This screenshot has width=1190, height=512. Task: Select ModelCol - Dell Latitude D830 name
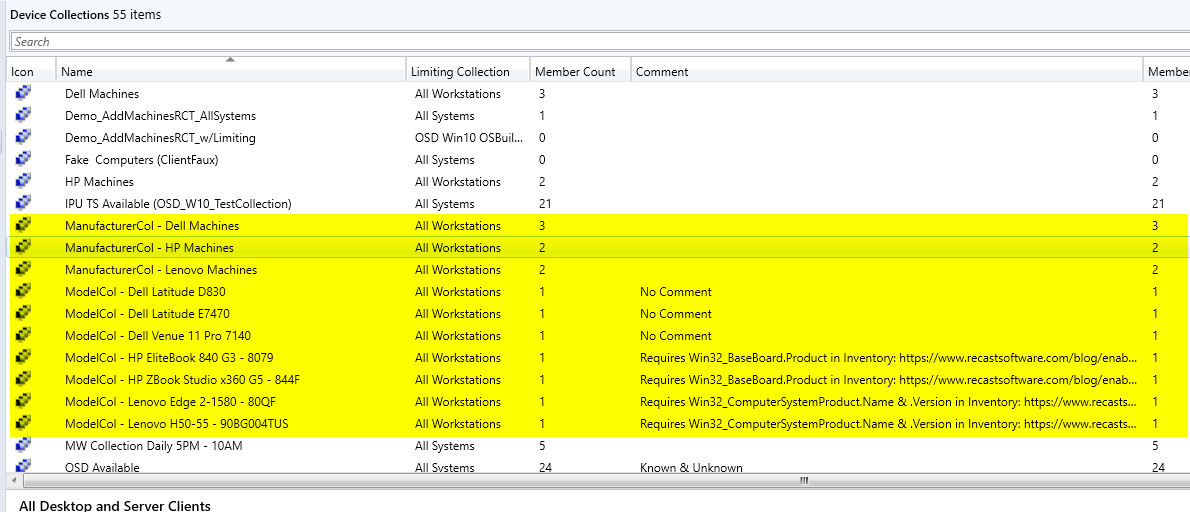145,292
